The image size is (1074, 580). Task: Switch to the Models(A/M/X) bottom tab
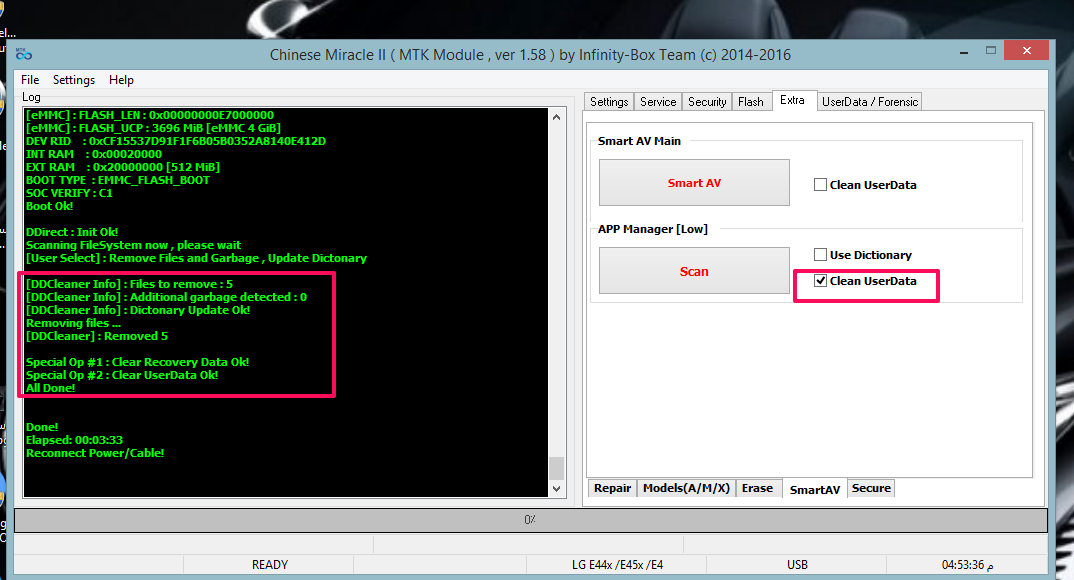click(686, 488)
